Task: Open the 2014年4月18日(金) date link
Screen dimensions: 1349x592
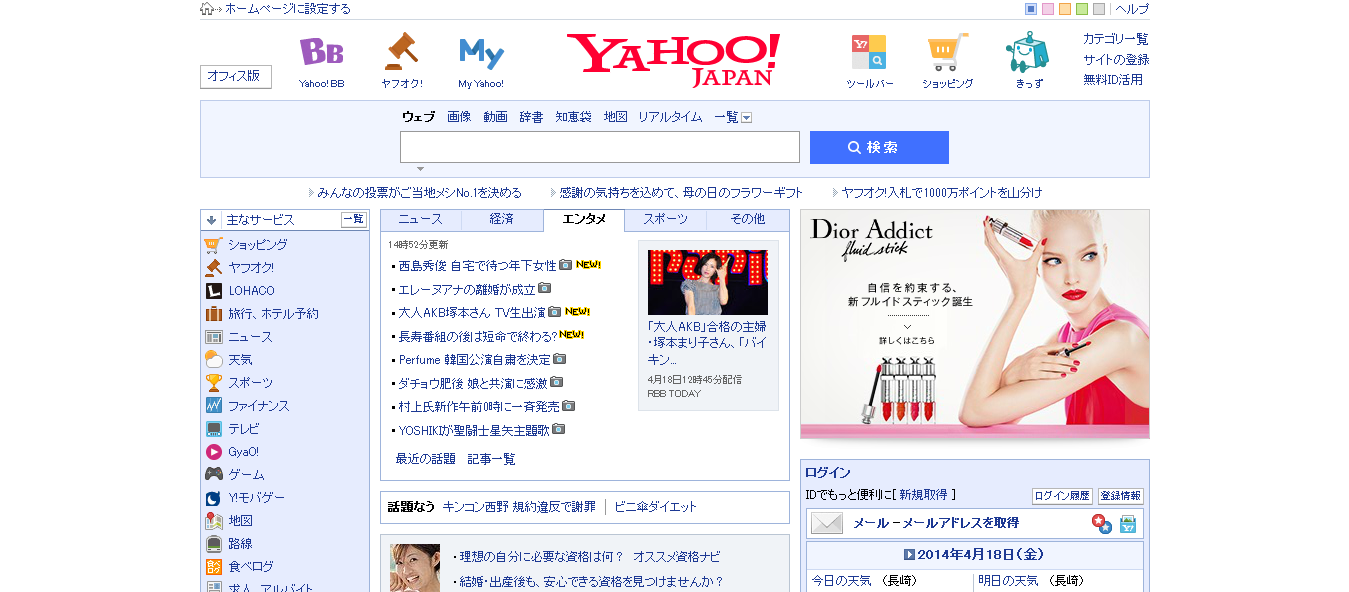Action: (x=981, y=554)
